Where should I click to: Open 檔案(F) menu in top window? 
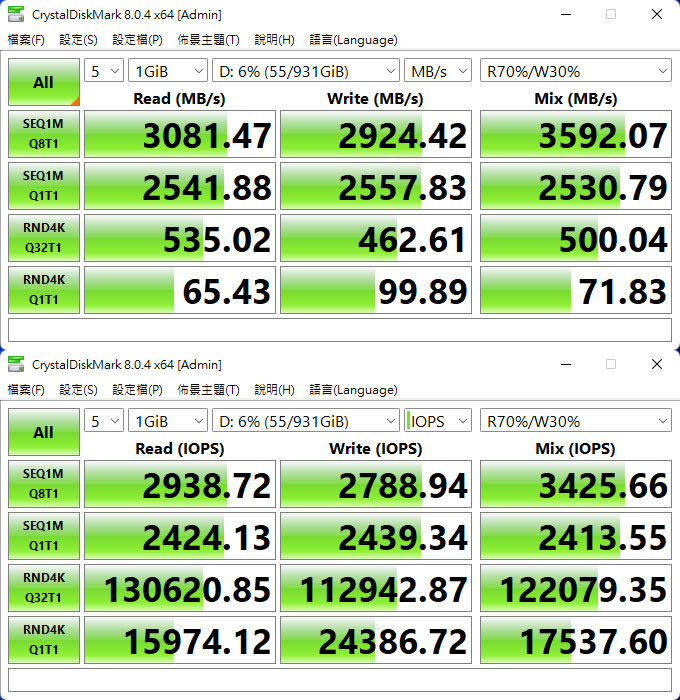click(x=26, y=40)
